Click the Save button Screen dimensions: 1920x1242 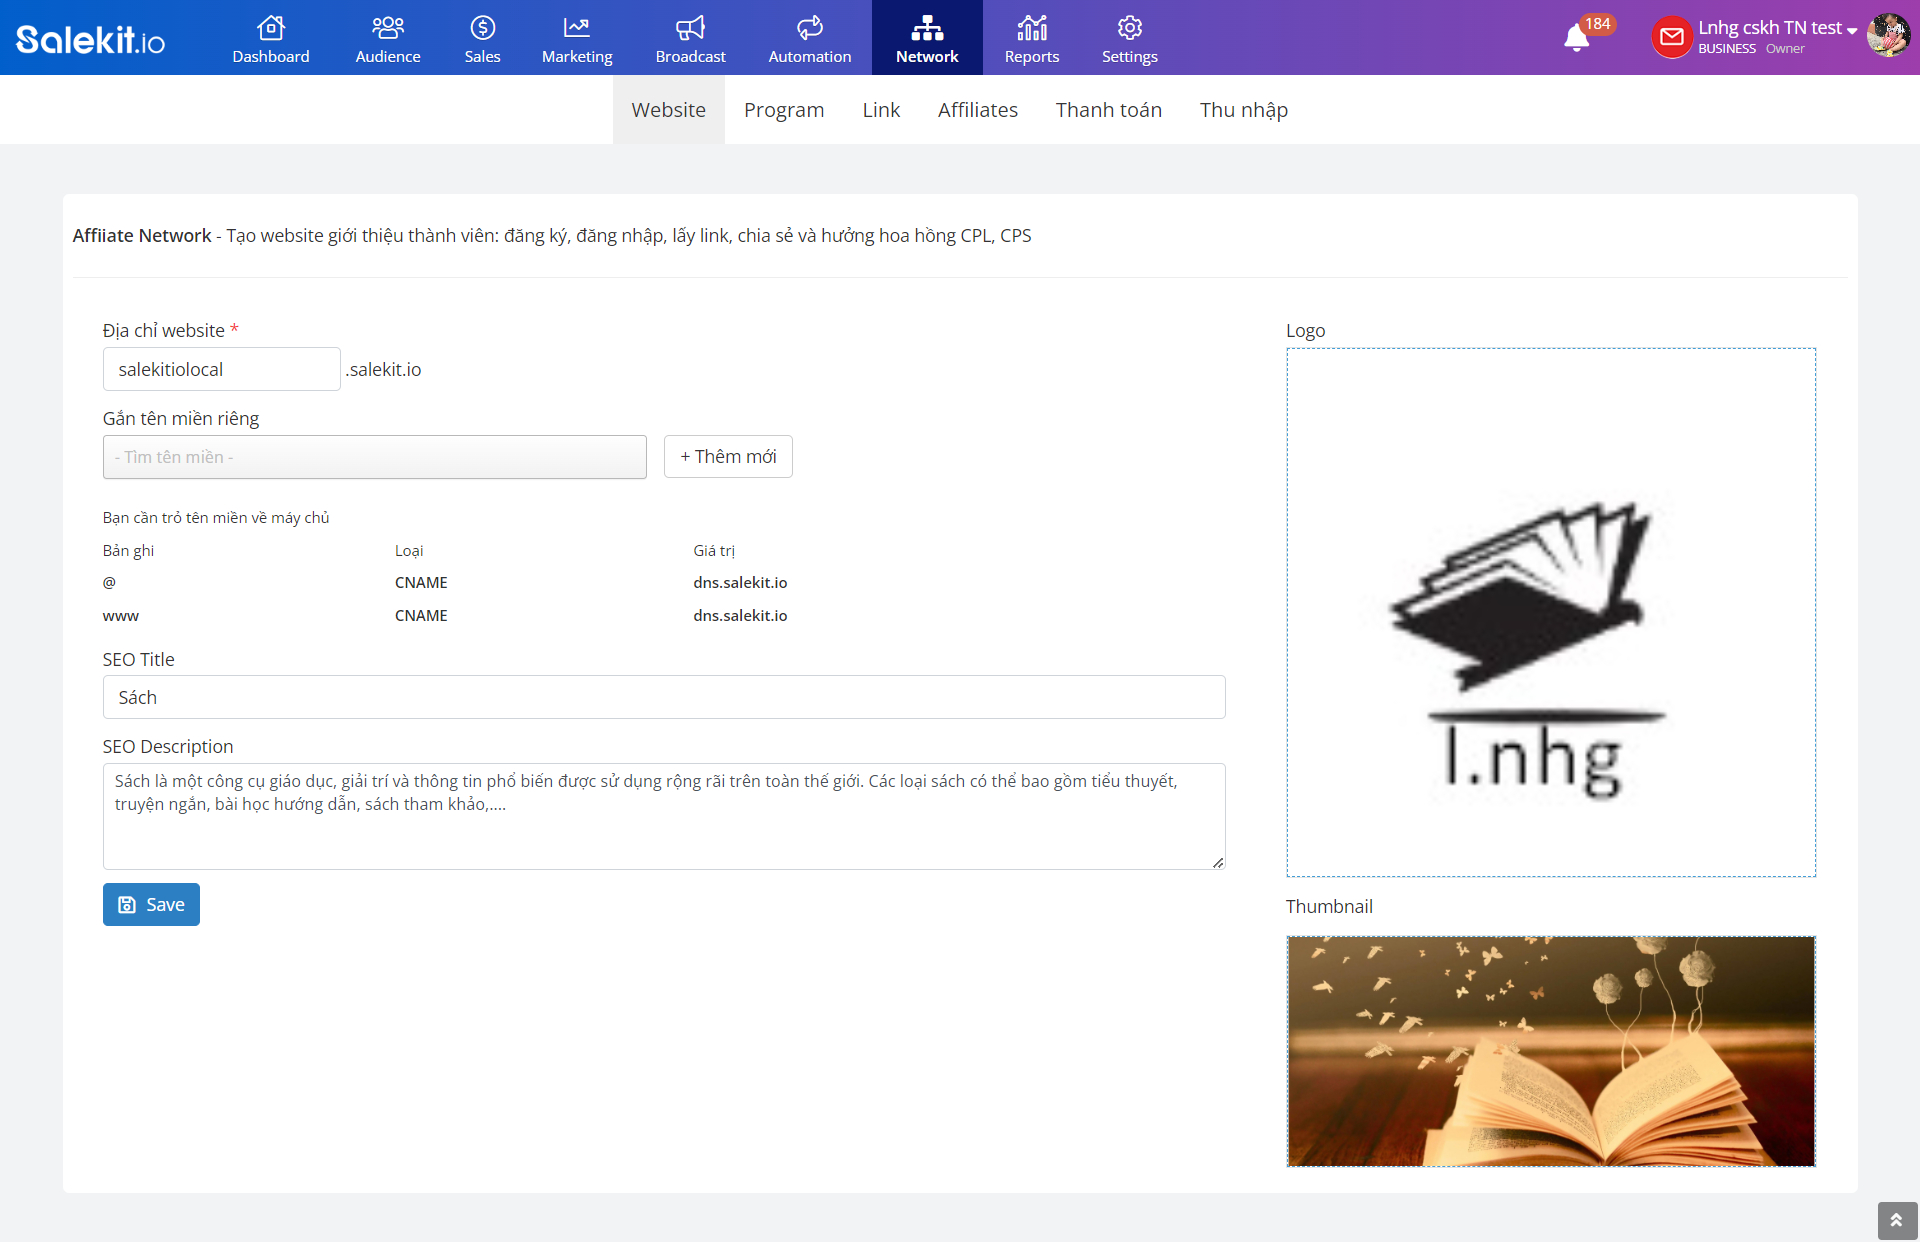tap(151, 905)
